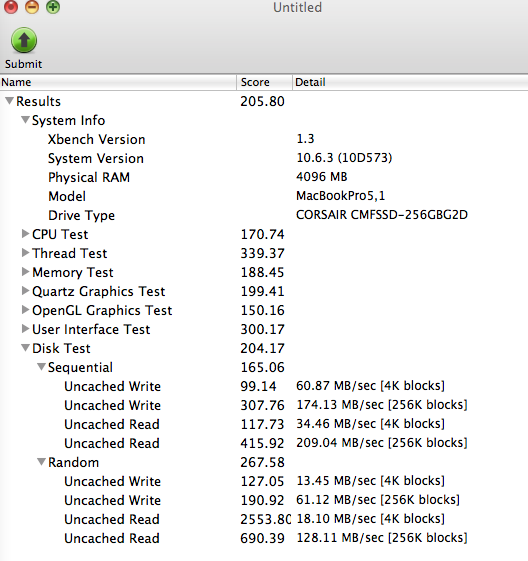This screenshot has width=528, height=561.
Task: Expand the Thread Test row
Action: click(x=25, y=253)
